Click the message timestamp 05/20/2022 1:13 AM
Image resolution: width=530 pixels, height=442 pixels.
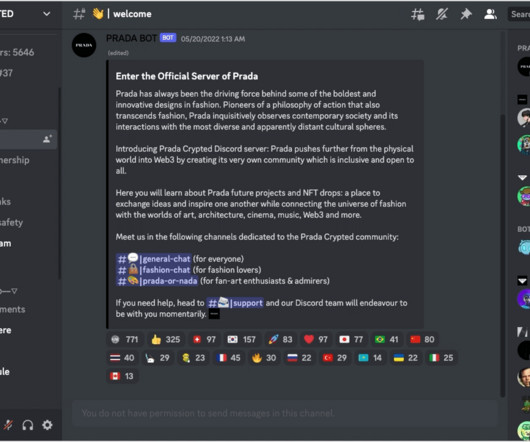[x=213, y=39]
